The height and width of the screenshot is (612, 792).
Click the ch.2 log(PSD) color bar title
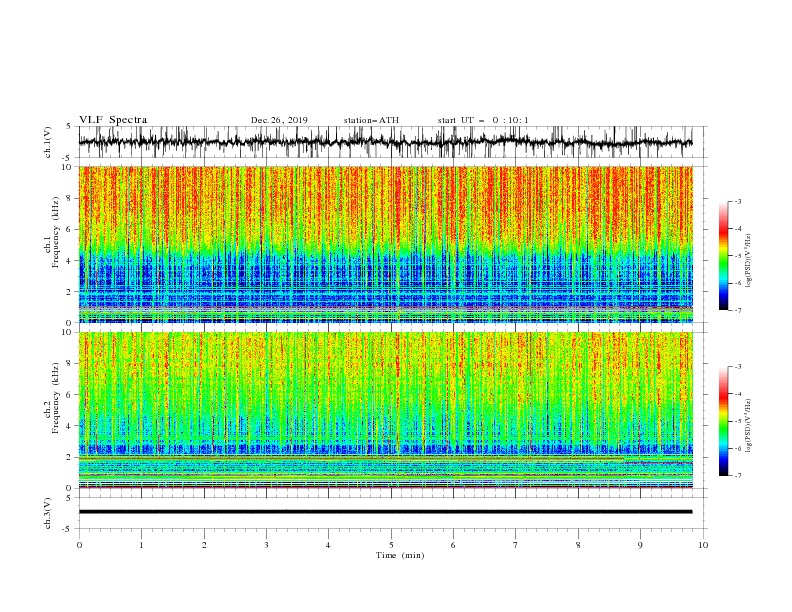tap(748, 425)
